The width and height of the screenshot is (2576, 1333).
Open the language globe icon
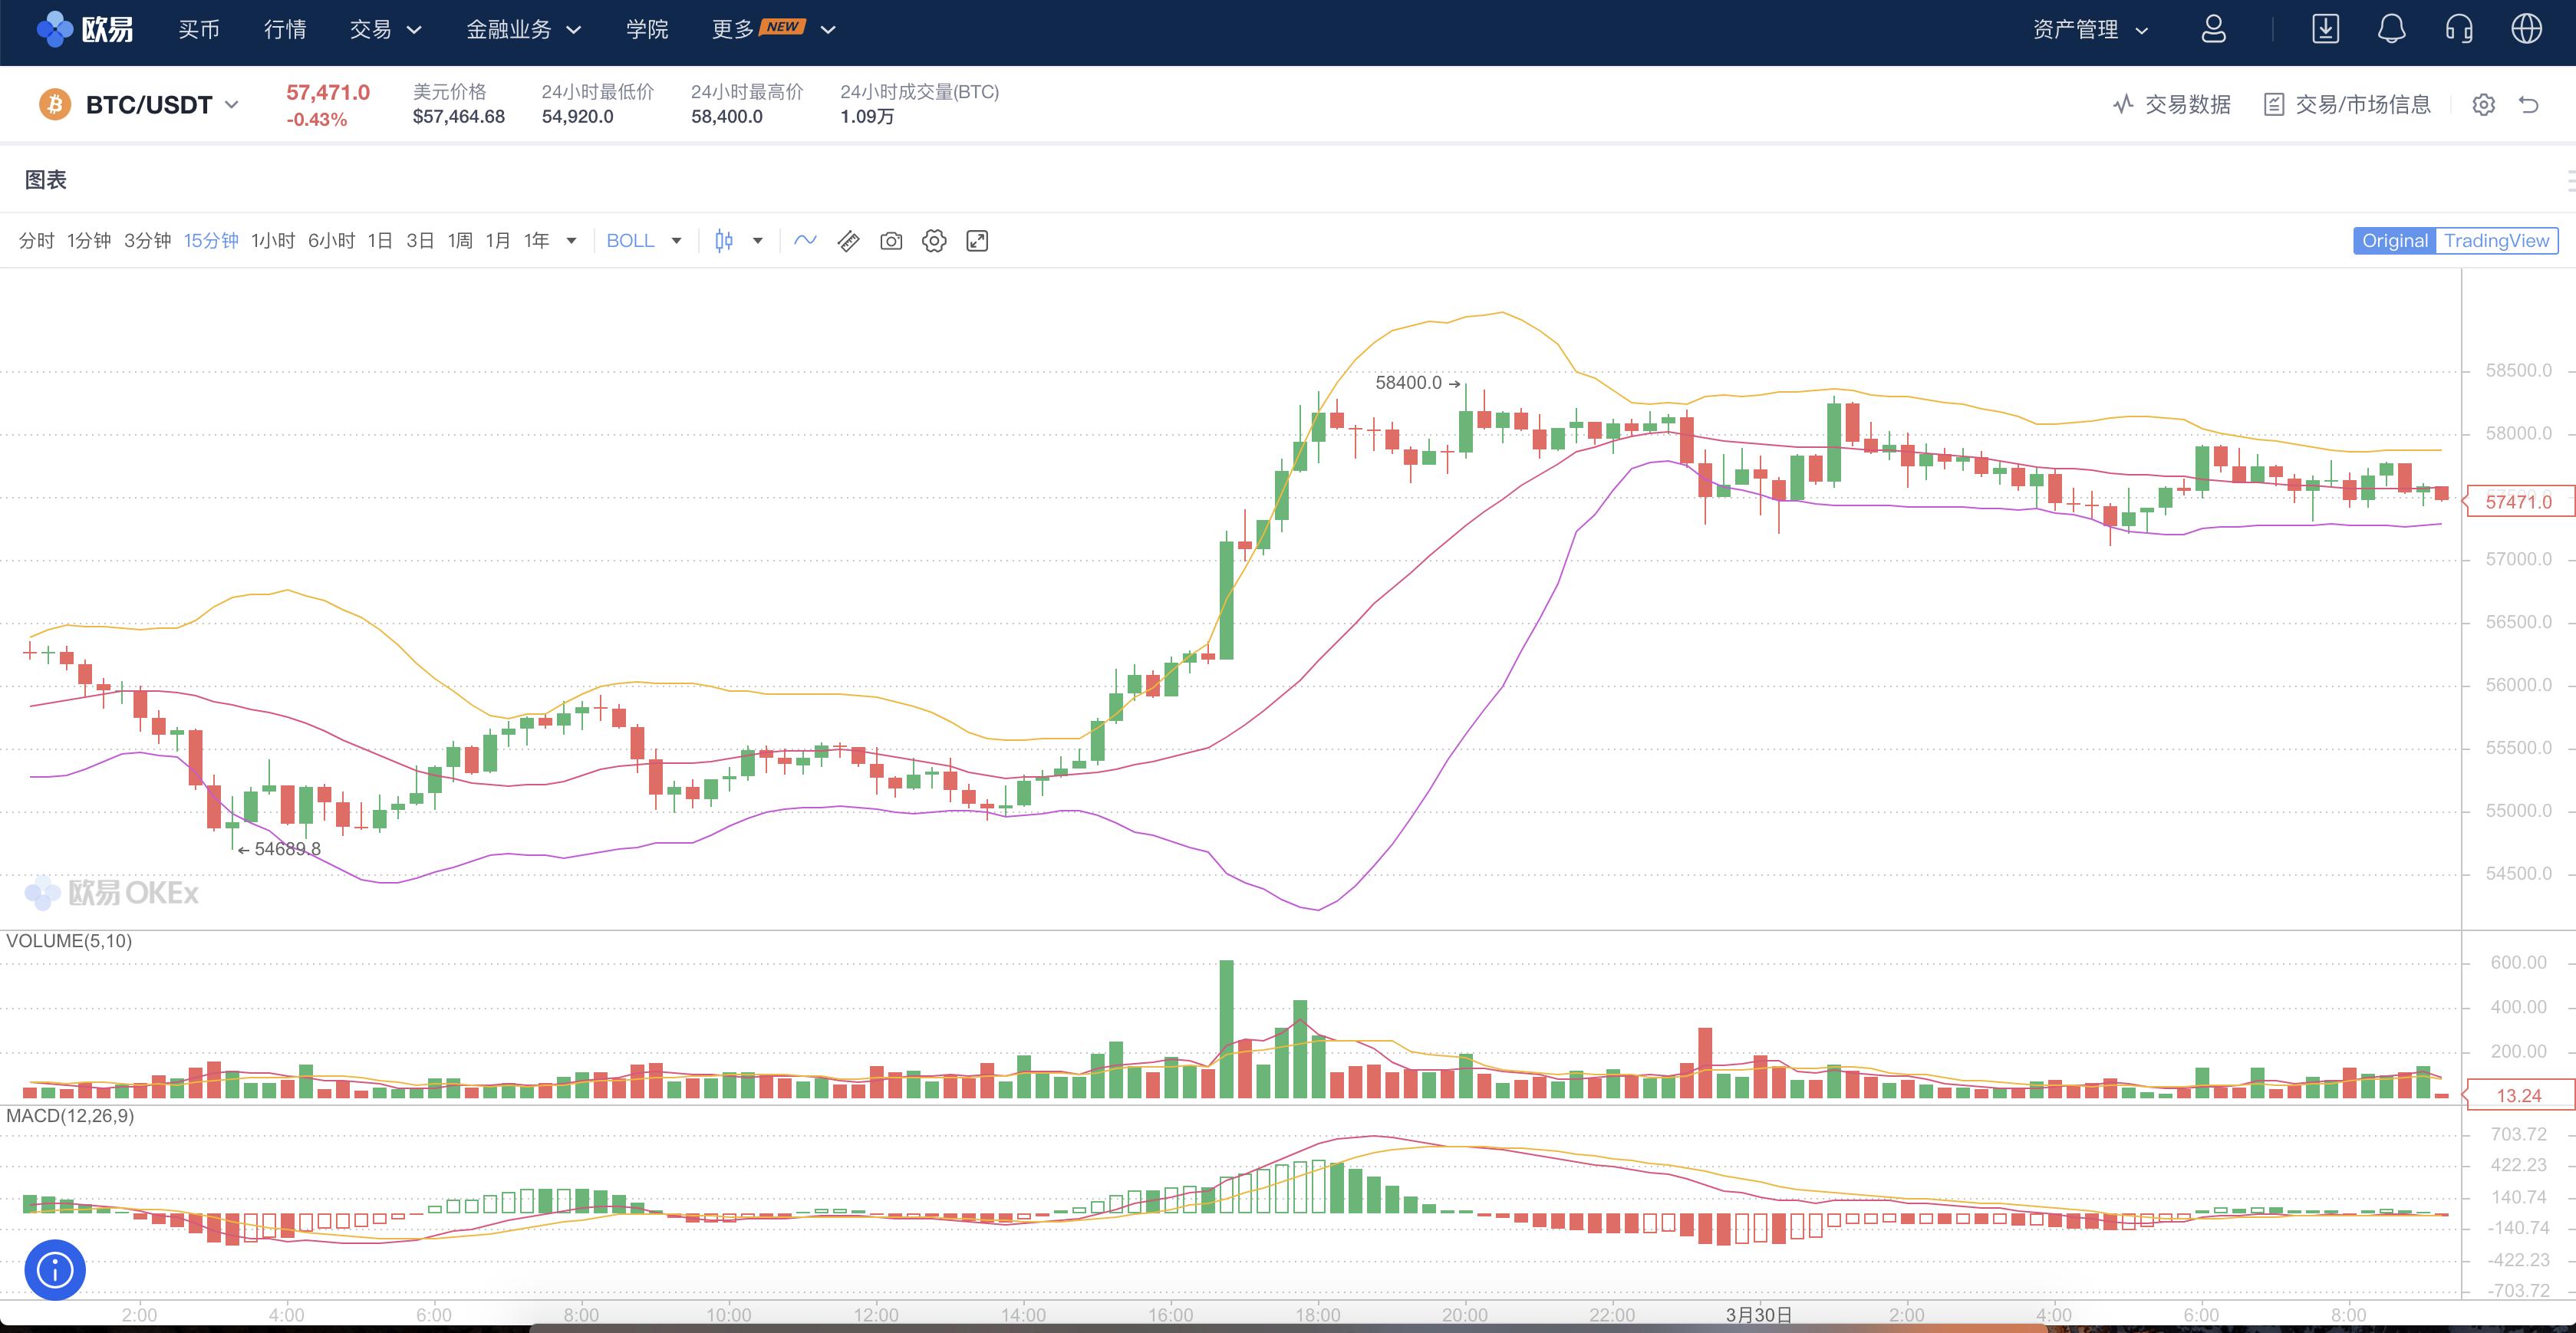[x=2526, y=29]
